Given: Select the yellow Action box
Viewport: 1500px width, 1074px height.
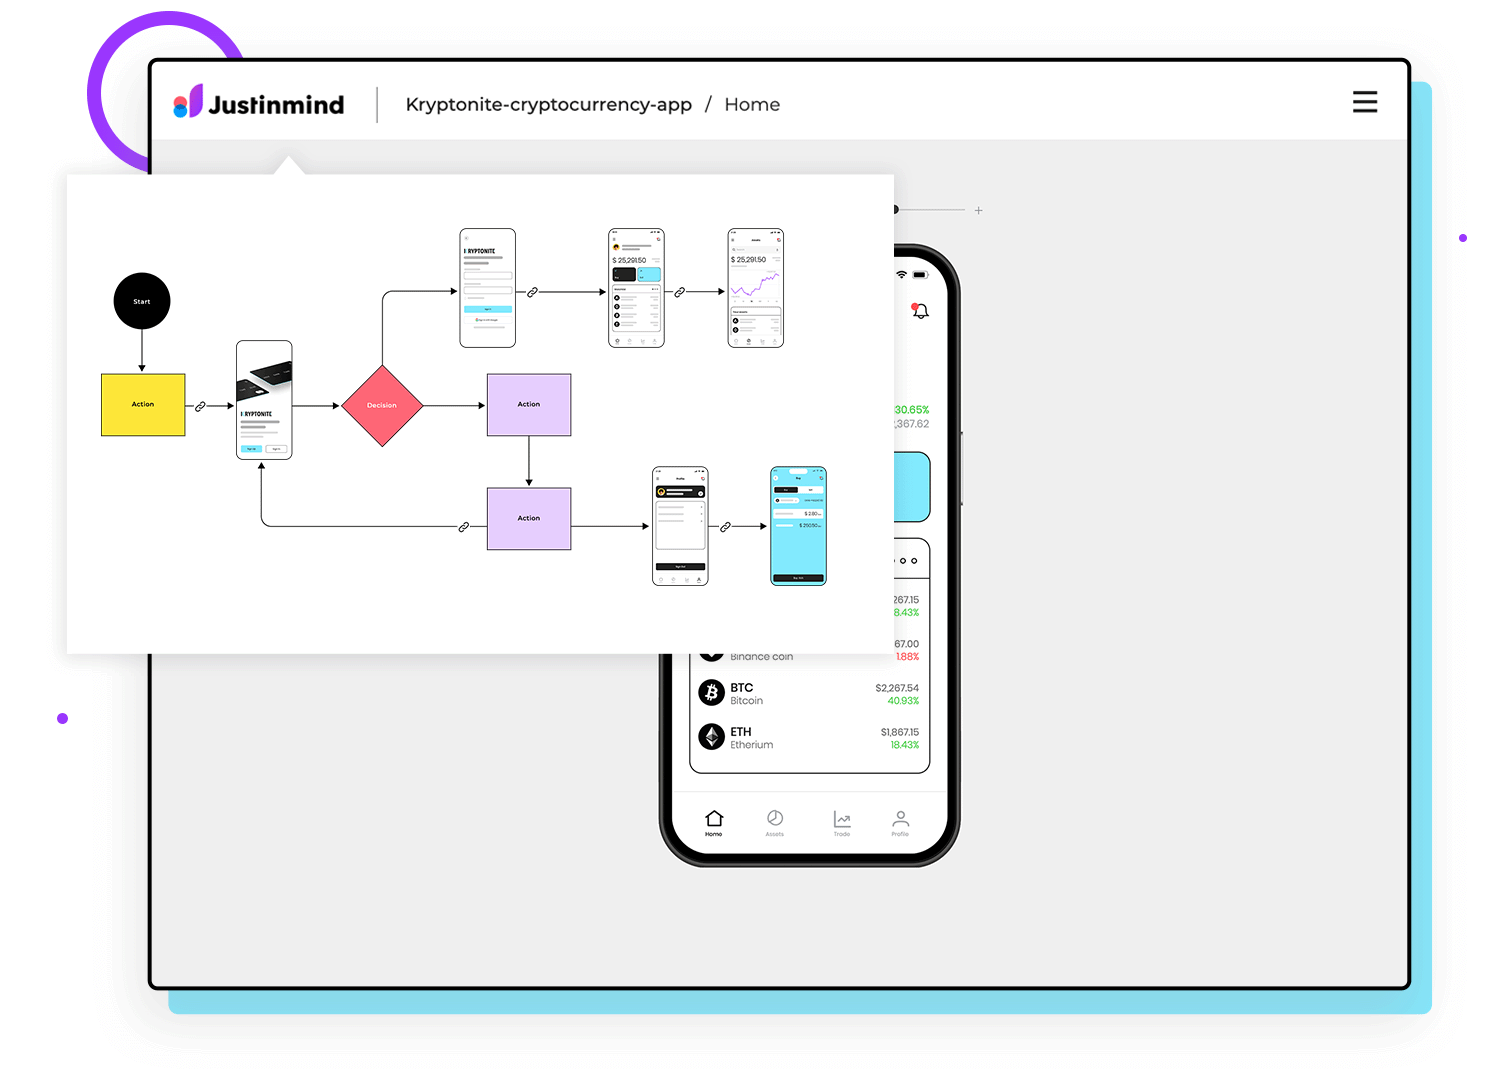Looking at the screenshot, I should pyautogui.click(x=143, y=405).
